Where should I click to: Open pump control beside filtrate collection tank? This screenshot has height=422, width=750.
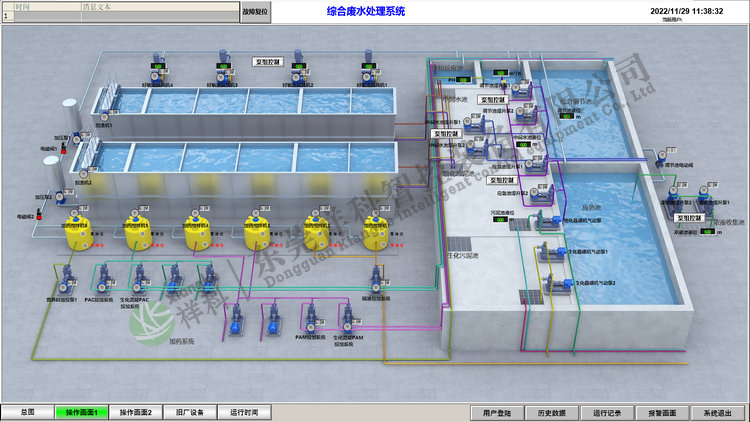[691, 217]
